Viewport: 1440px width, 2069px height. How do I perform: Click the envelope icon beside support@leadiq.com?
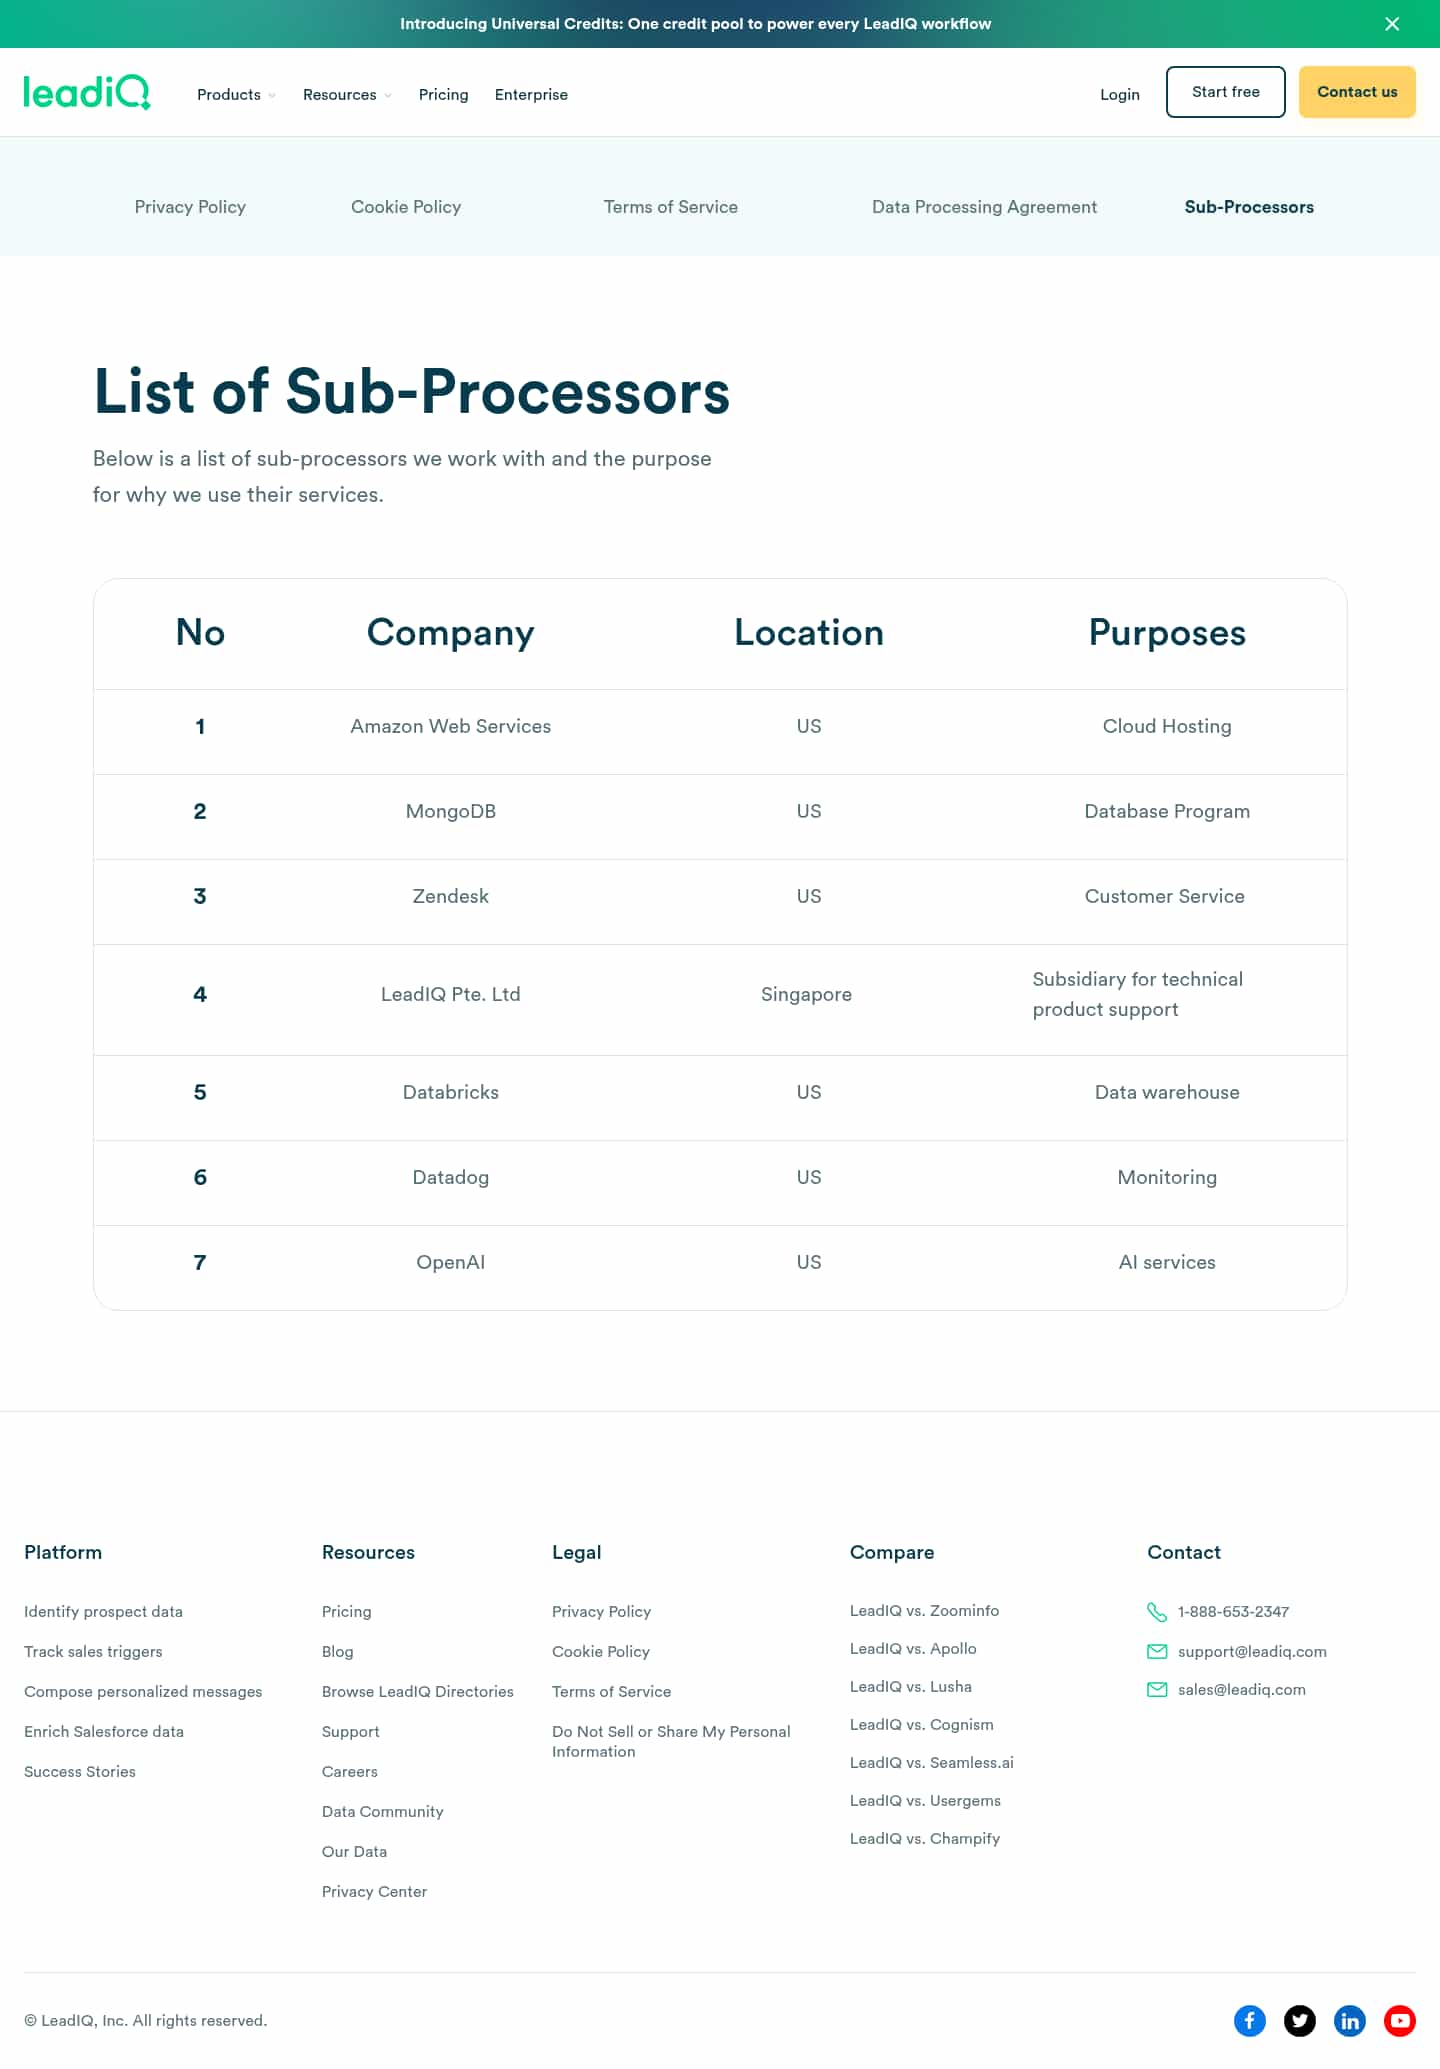[x=1157, y=1652]
